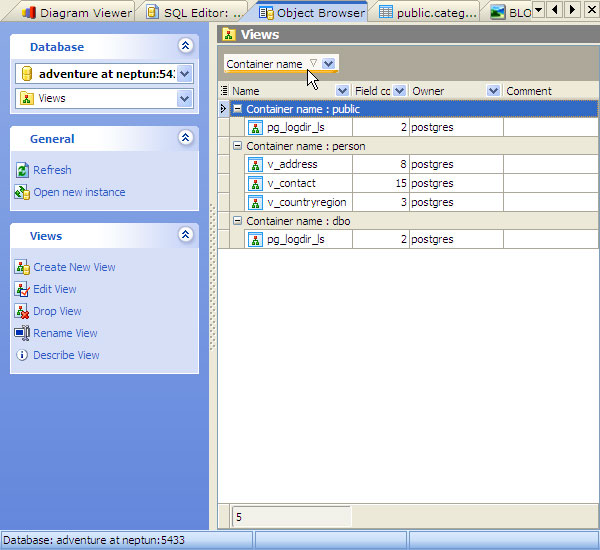600x550 pixels.
Task: Click view icon of pg_logdir_ls in public
Action: tap(255, 127)
